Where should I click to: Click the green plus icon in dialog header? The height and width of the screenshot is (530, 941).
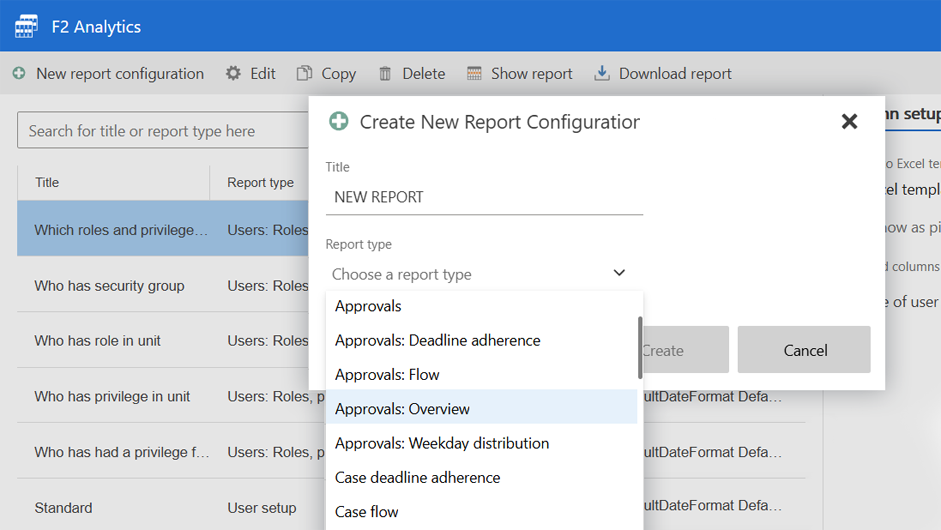click(x=338, y=121)
